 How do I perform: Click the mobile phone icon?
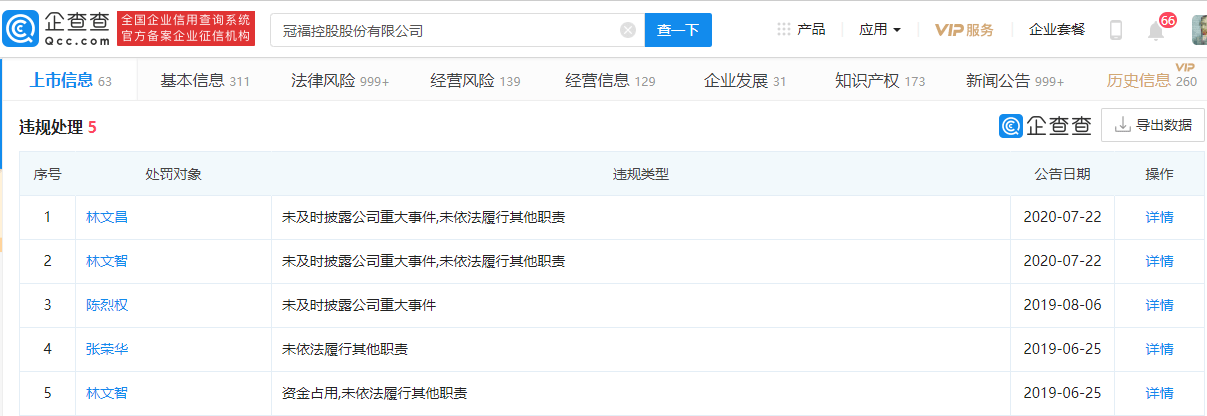pos(1116,30)
